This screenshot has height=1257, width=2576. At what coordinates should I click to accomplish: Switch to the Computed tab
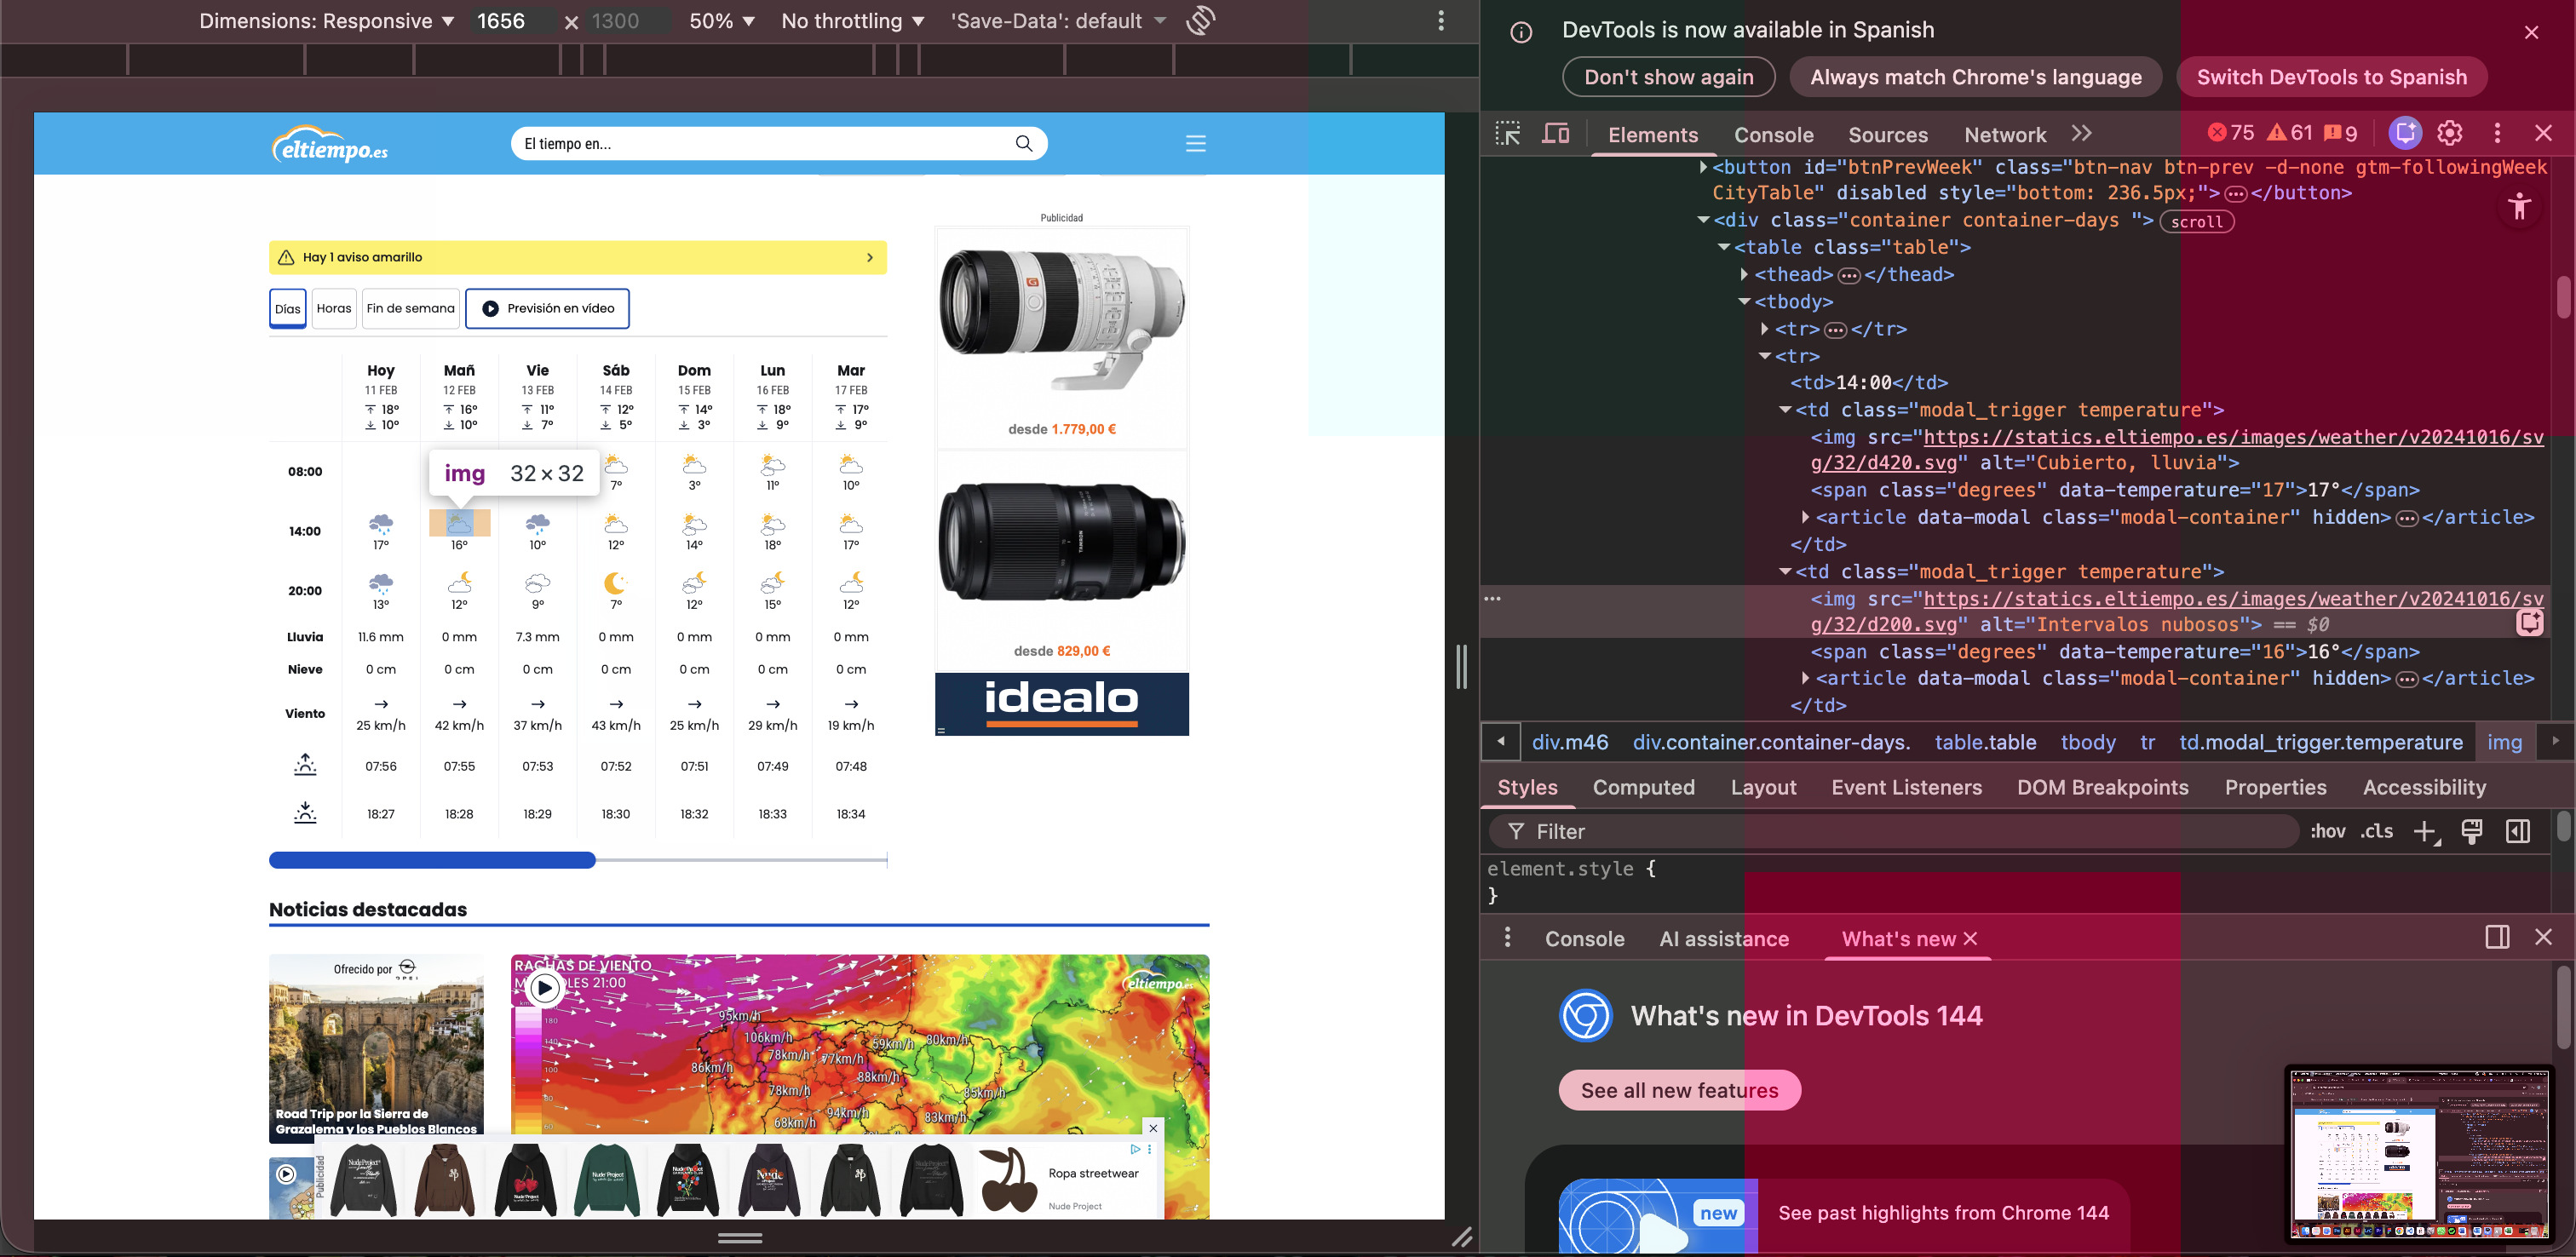(1643, 787)
